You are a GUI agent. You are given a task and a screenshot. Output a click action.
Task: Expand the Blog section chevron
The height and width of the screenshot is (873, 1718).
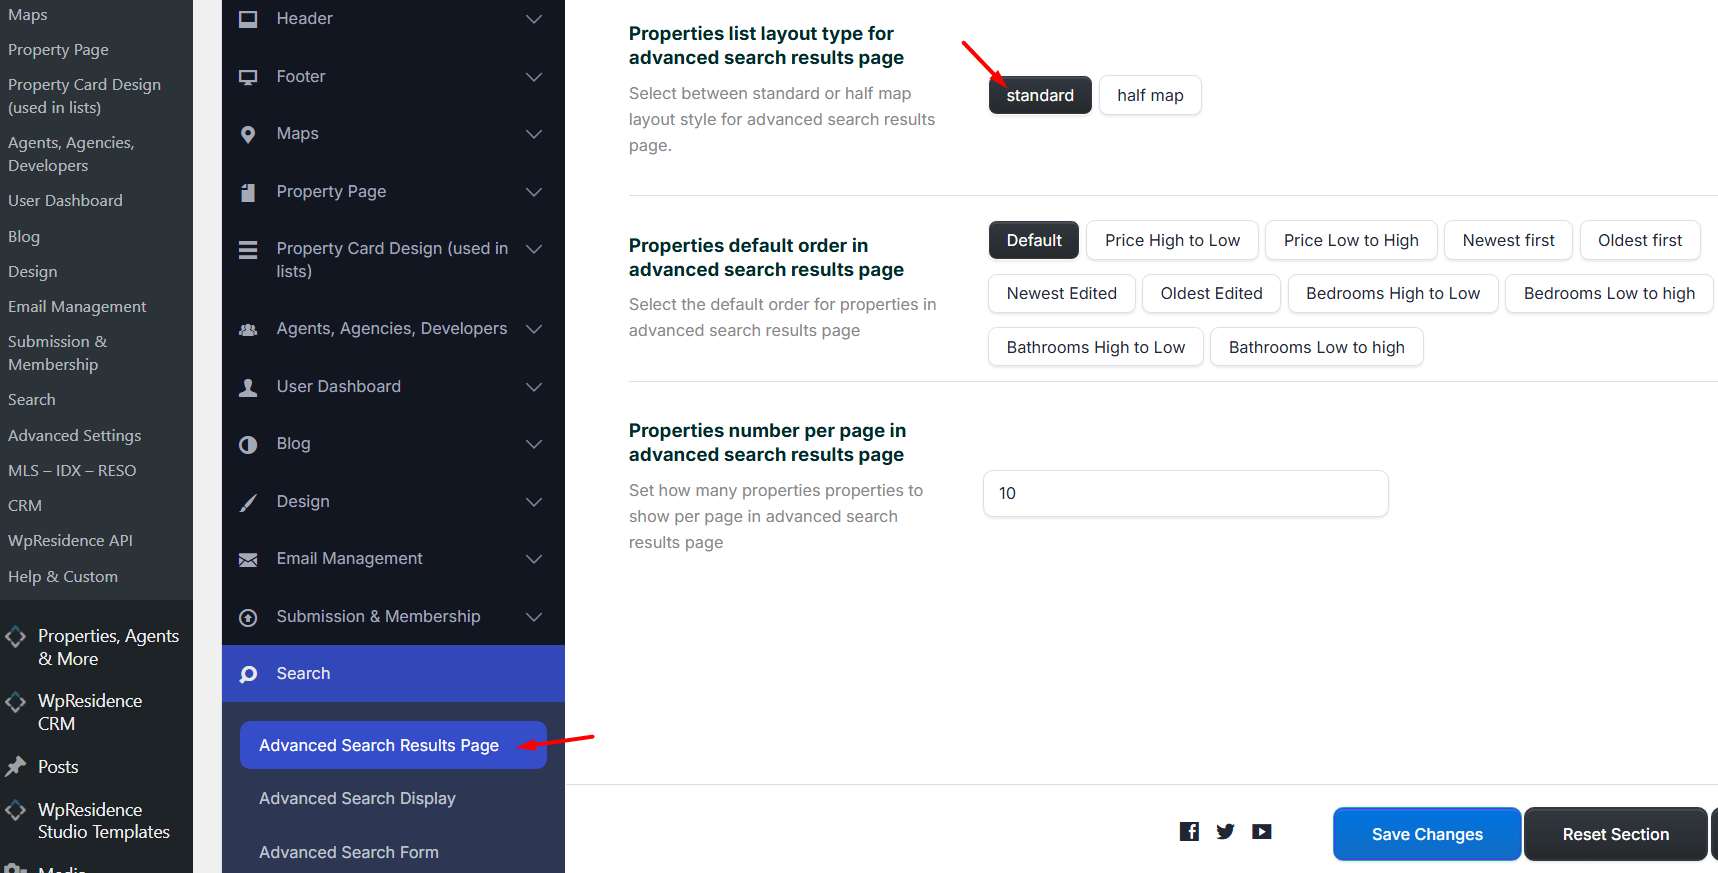(534, 444)
